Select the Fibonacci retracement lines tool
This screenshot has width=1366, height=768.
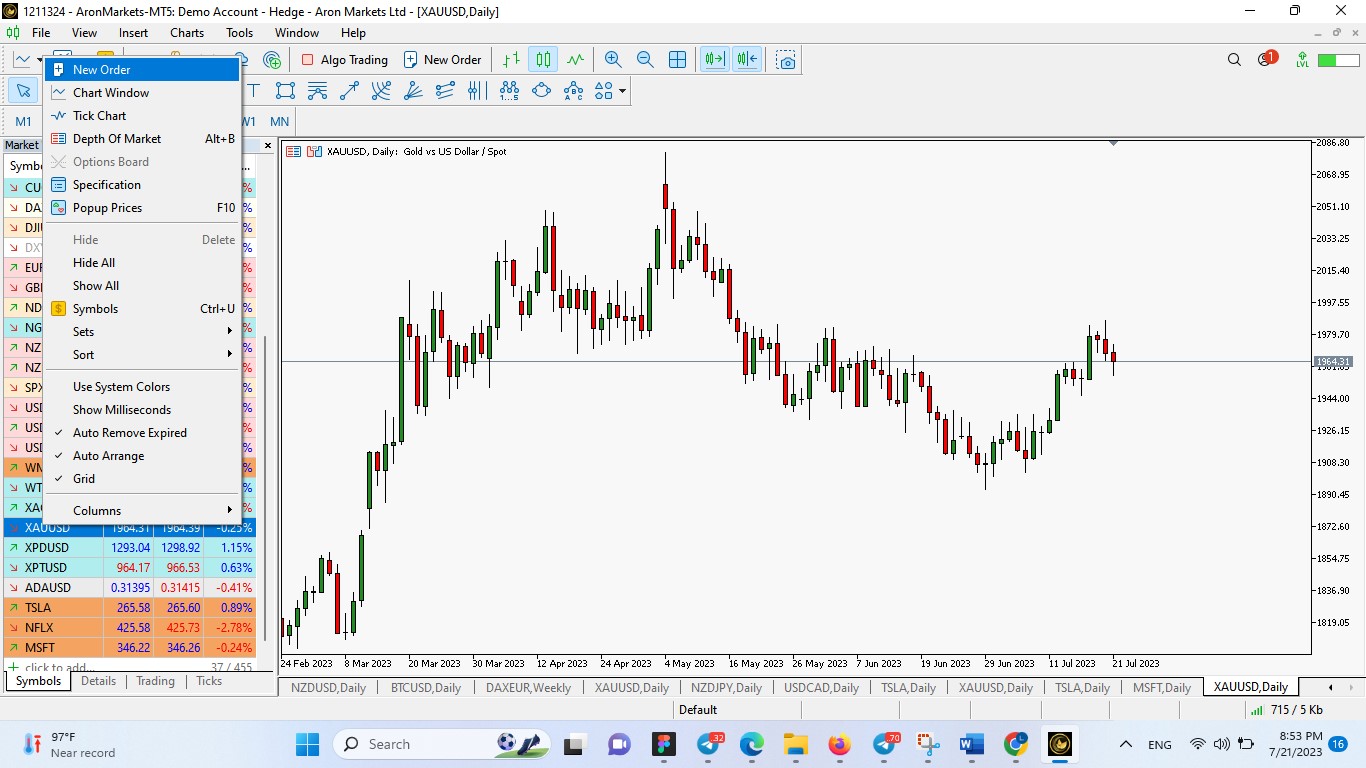317,91
